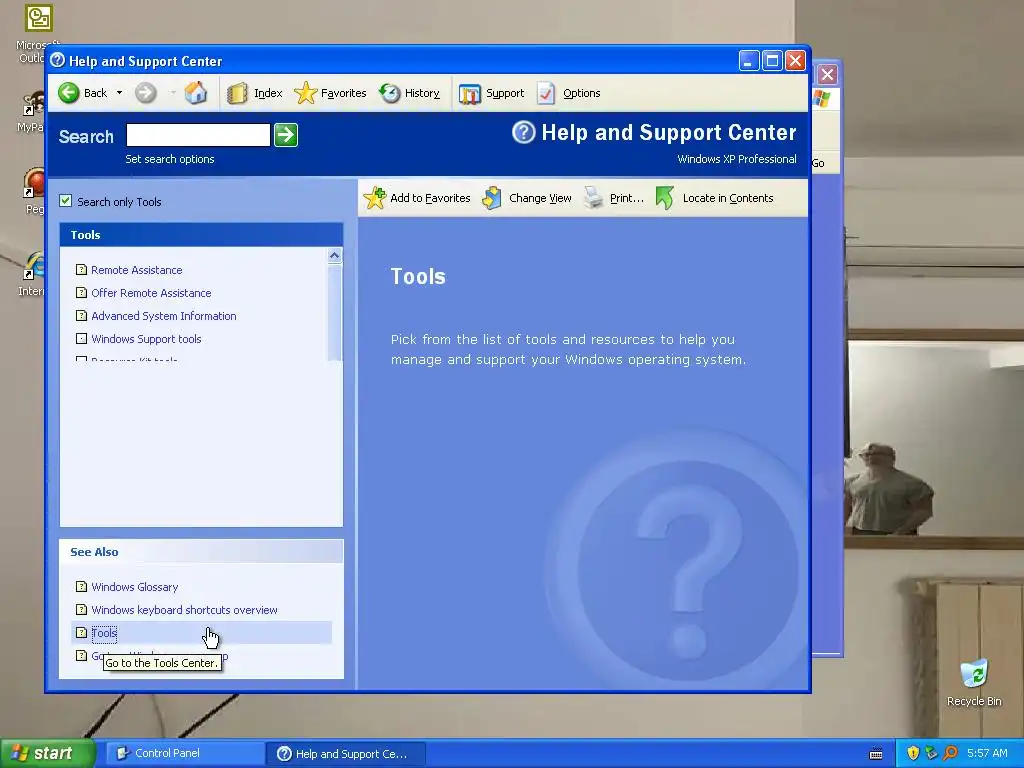
Task: Toggle Search only Tools checkbox
Action: click(65, 200)
